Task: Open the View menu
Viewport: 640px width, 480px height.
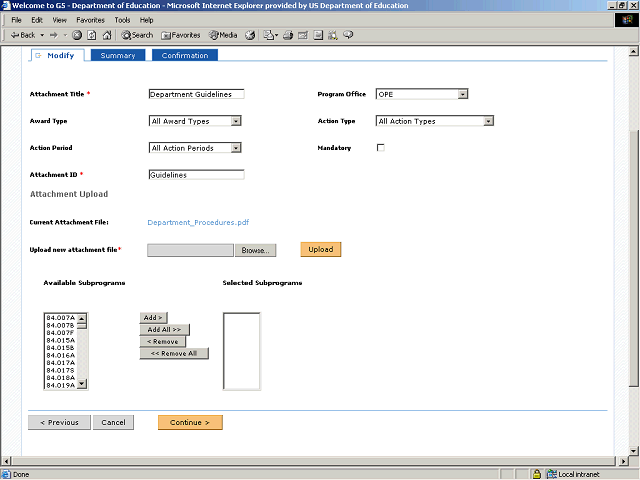Action: click(x=60, y=20)
